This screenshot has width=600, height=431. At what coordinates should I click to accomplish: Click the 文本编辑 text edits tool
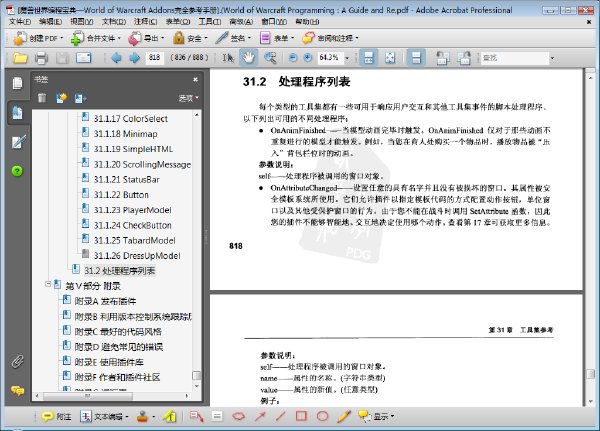(x=104, y=416)
